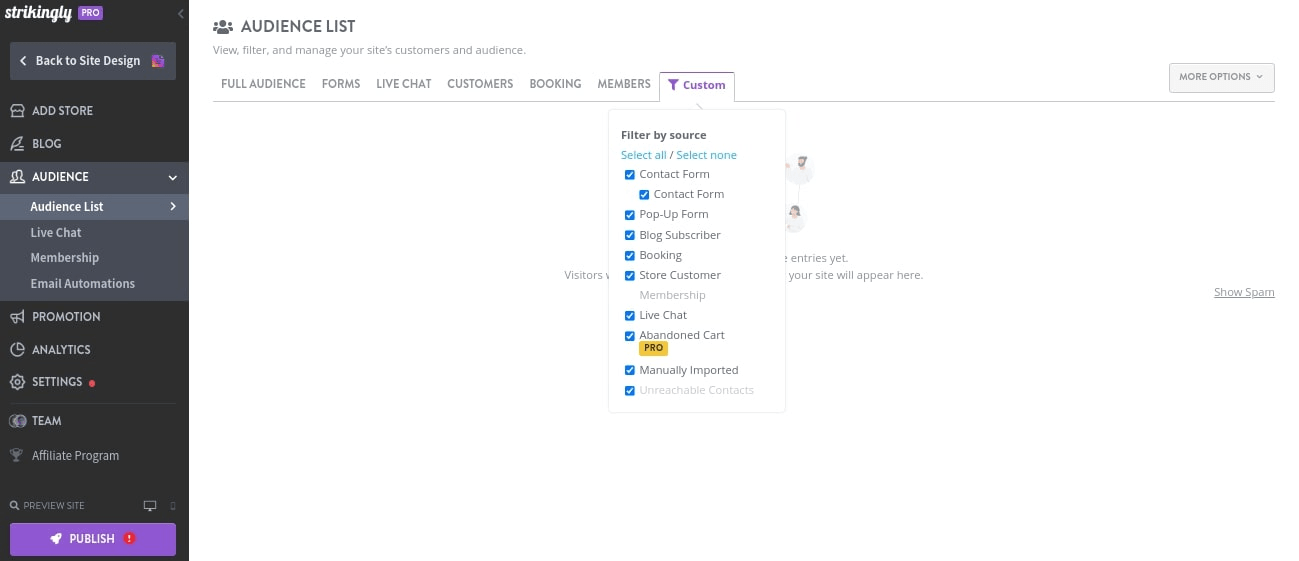Click the Blog pen icon
Image resolution: width=1299 pixels, height=561 pixels.
[x=17, y=144]
